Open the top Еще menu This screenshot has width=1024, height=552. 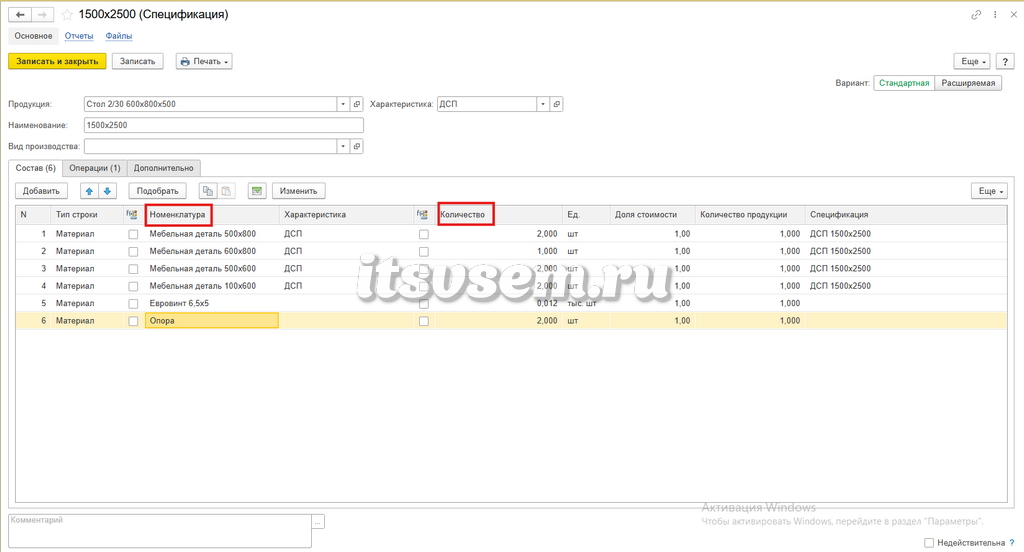point(973,61)
